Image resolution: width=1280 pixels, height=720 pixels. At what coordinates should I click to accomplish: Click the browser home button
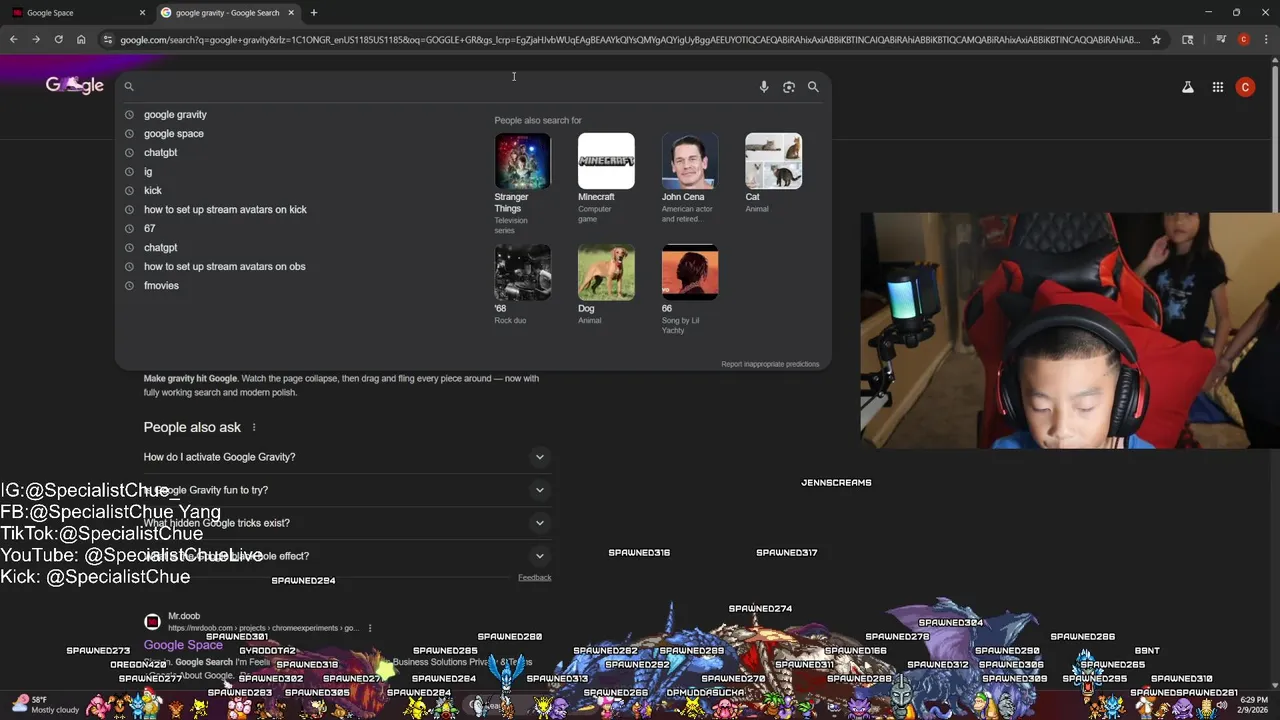tap(81, 40)
